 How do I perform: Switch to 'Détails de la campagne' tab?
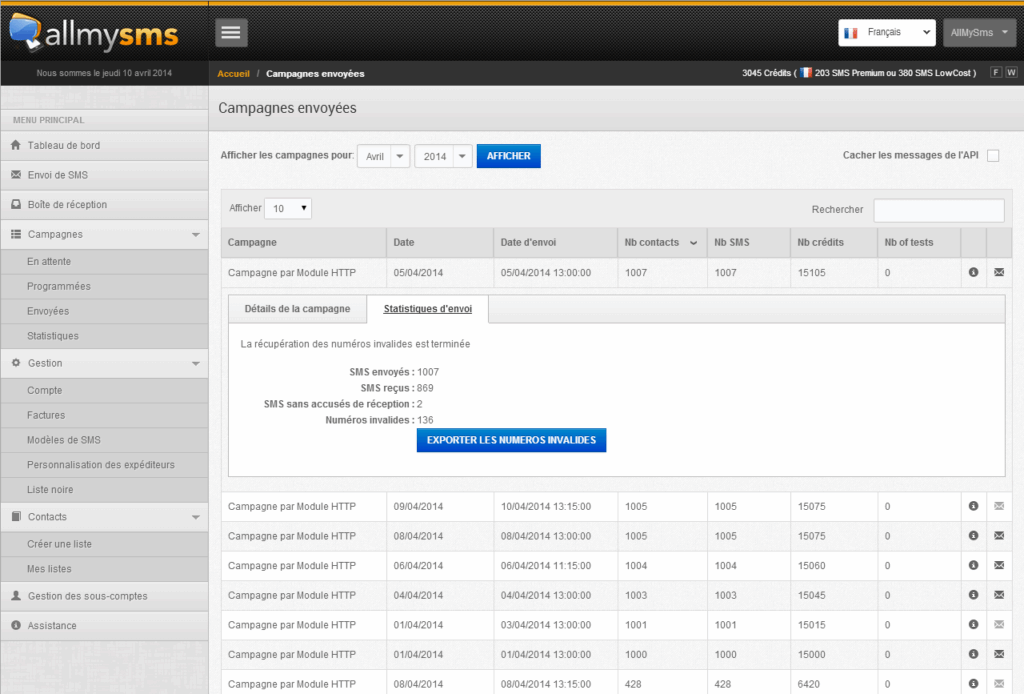coord(297,309)
